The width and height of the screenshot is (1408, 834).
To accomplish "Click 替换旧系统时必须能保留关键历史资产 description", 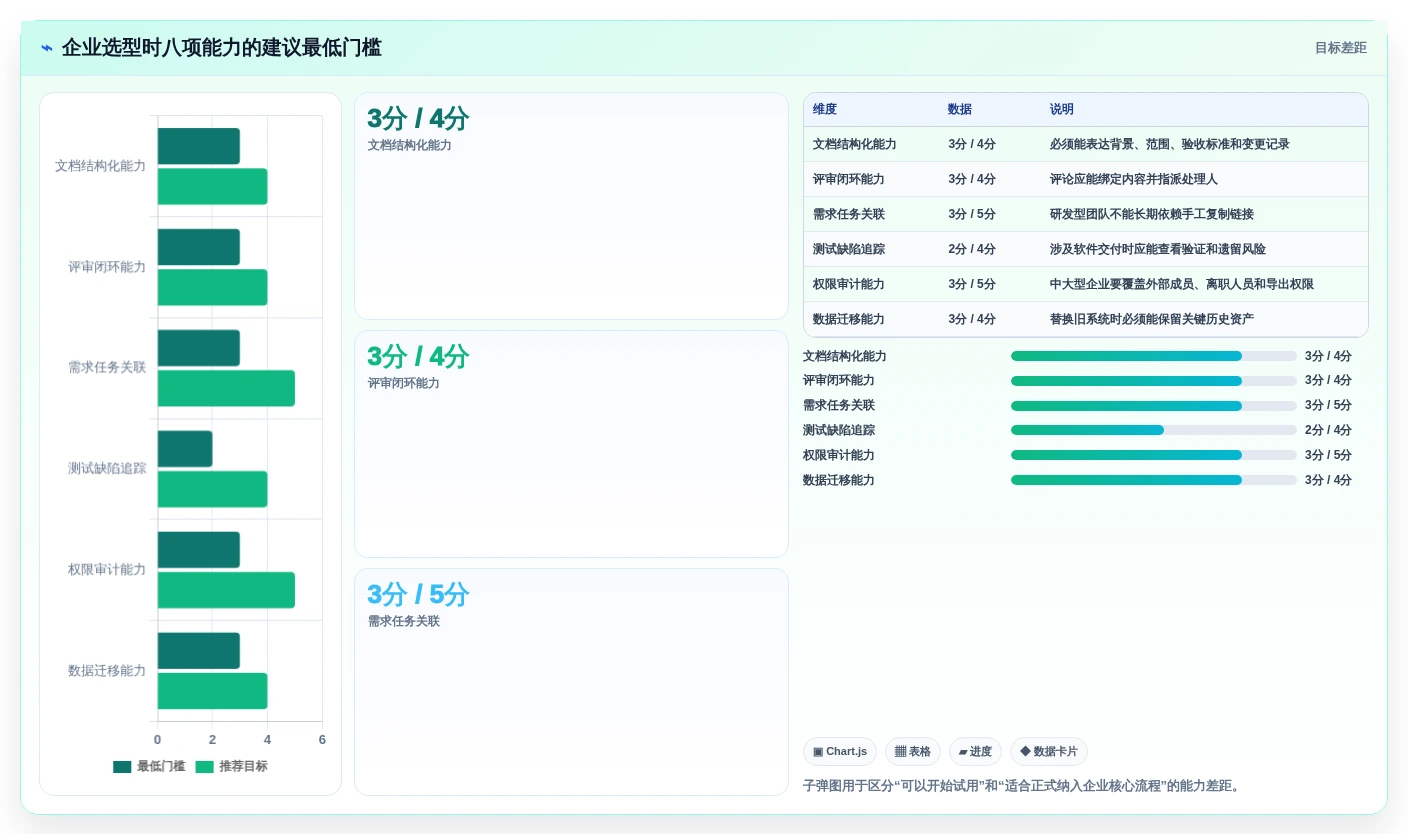I will click(x=1152, y=319).
